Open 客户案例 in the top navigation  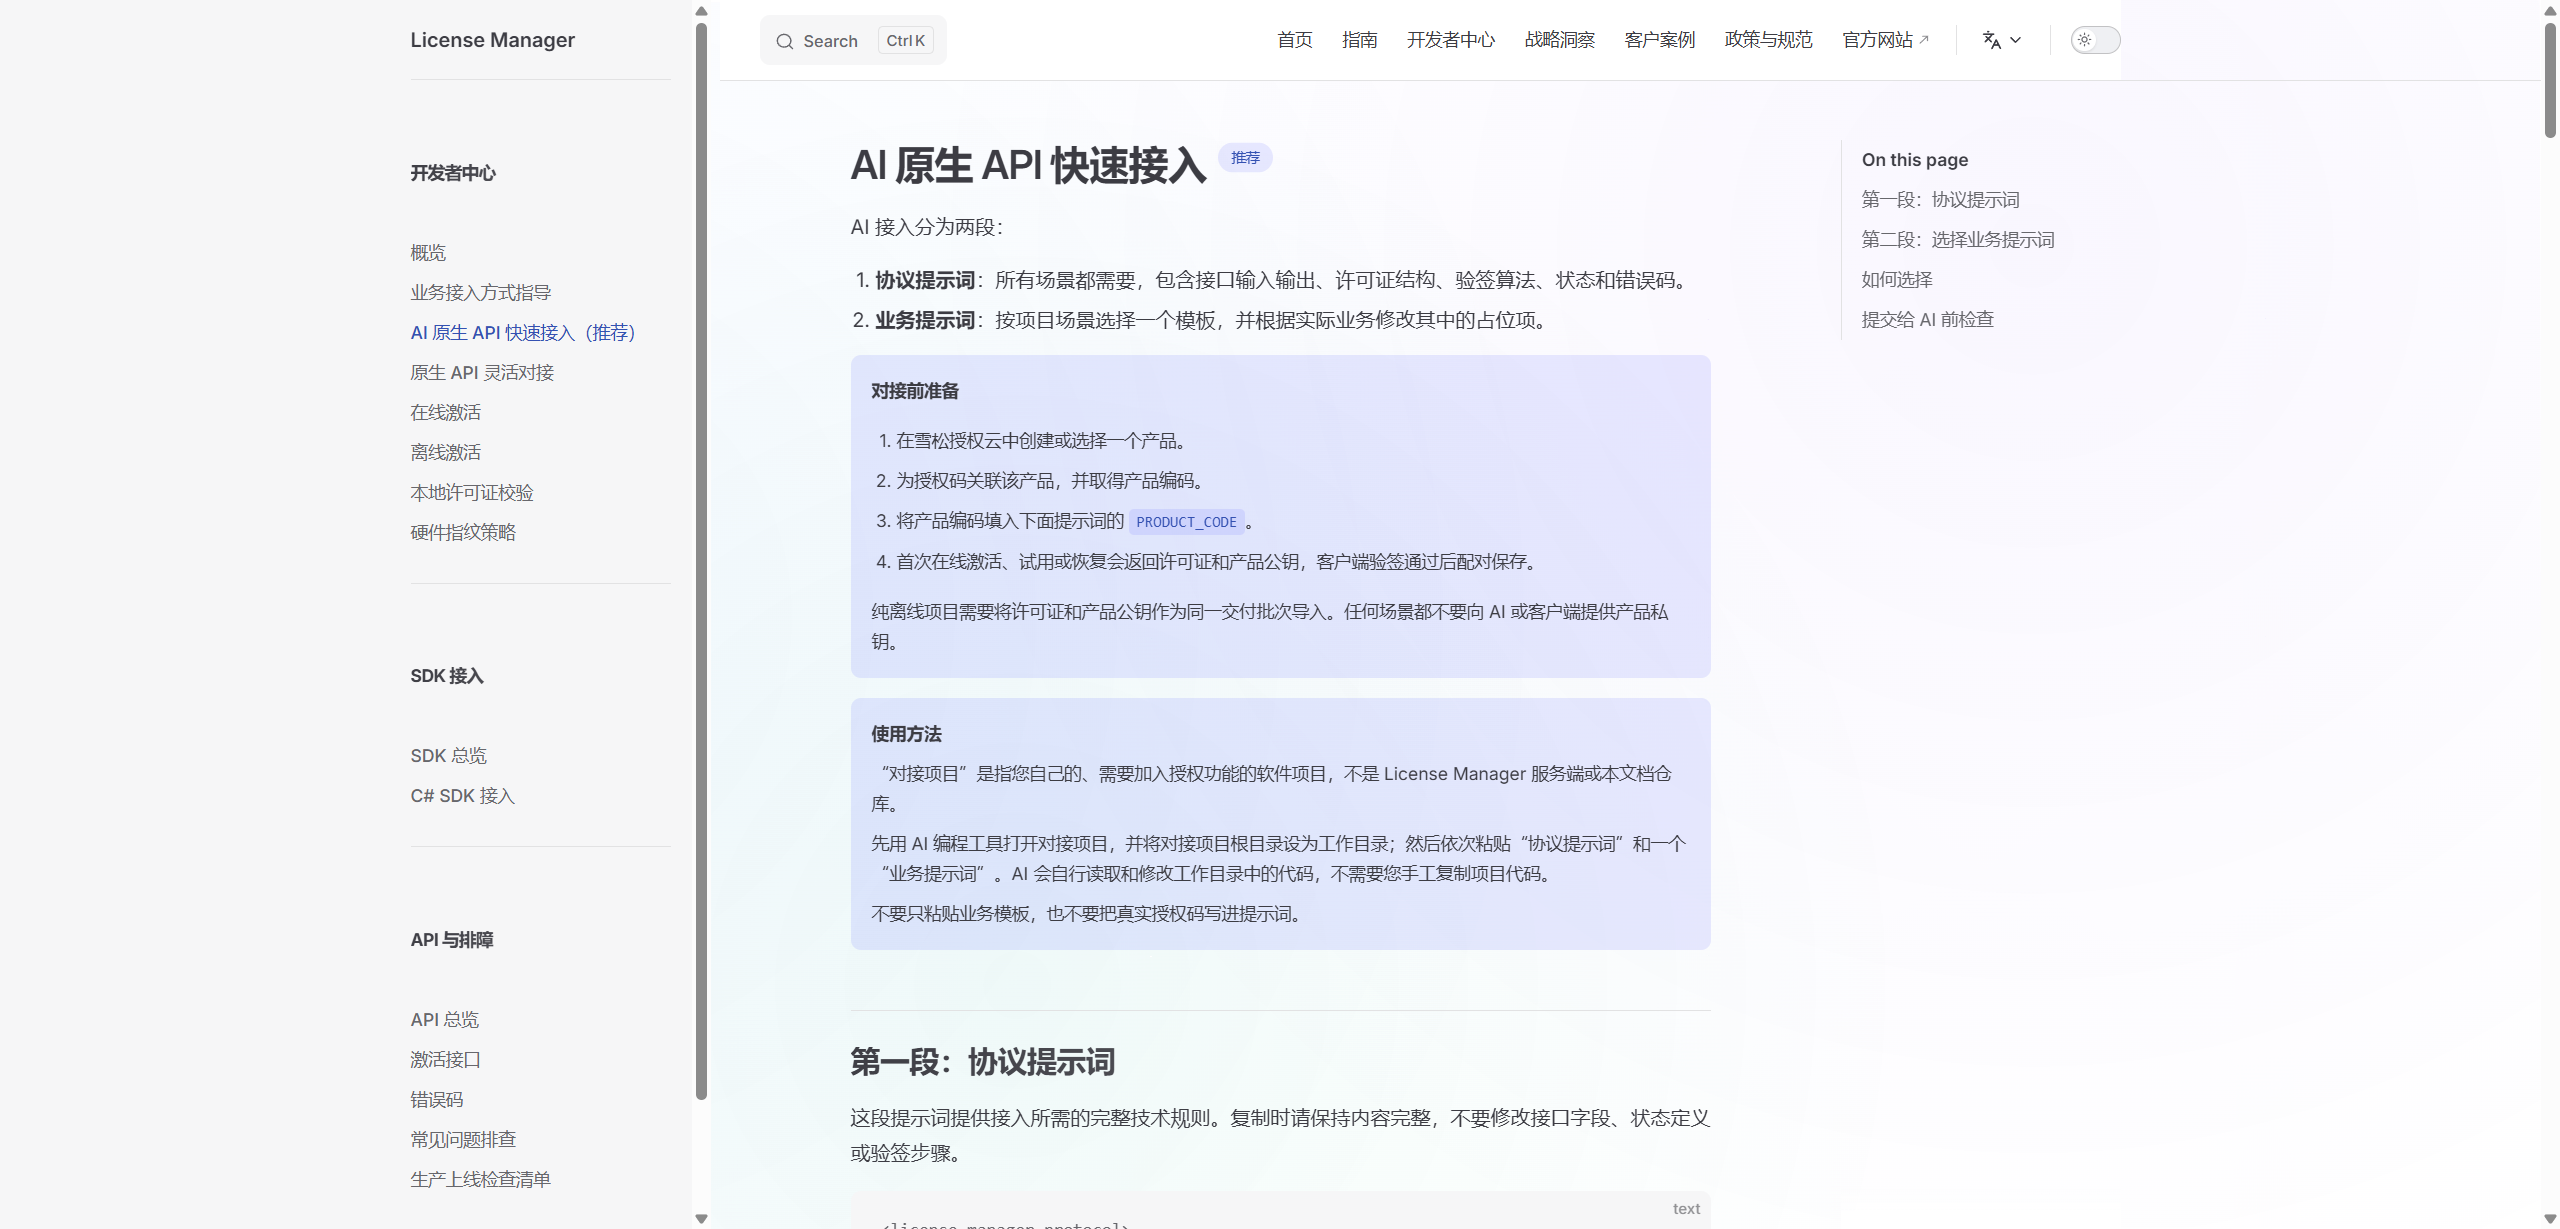1659,40
